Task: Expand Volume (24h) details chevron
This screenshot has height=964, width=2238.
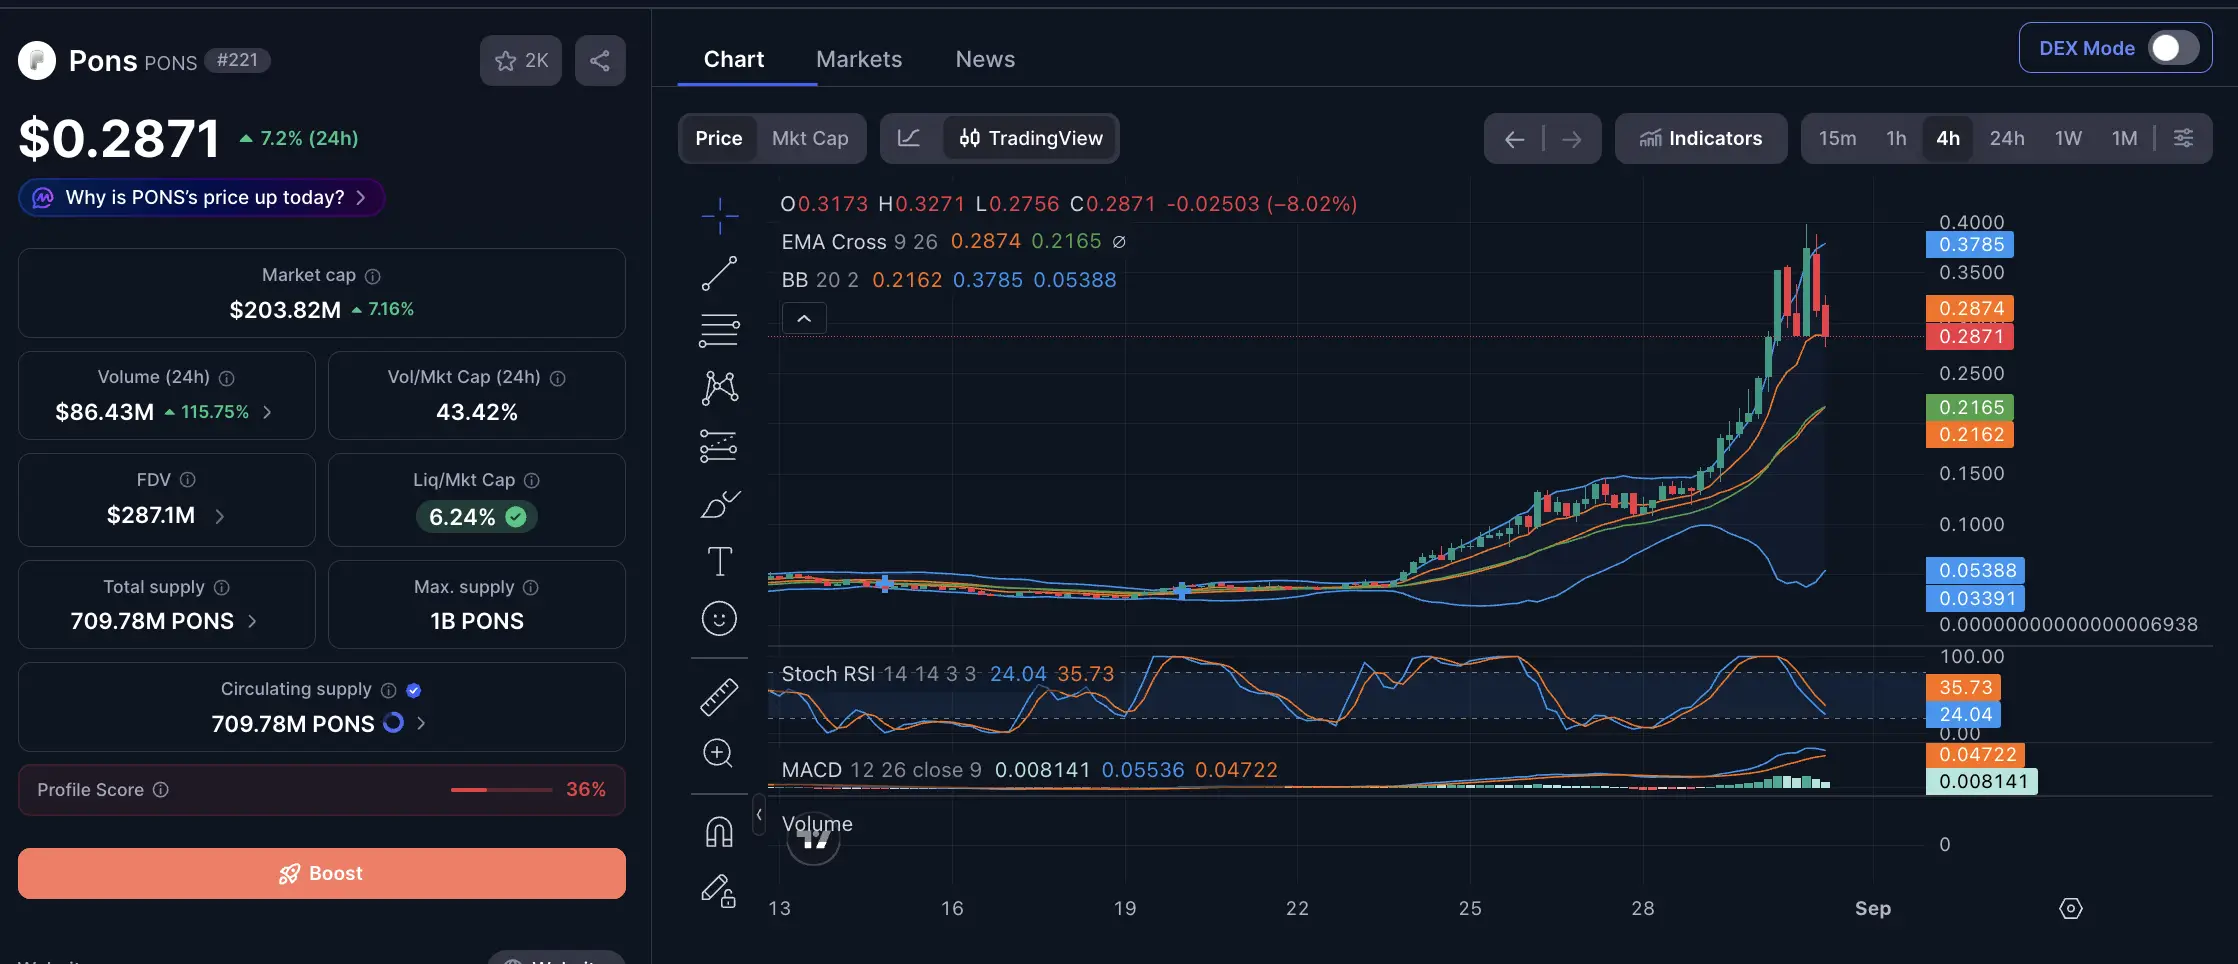Action: click(x=267, y=412)
